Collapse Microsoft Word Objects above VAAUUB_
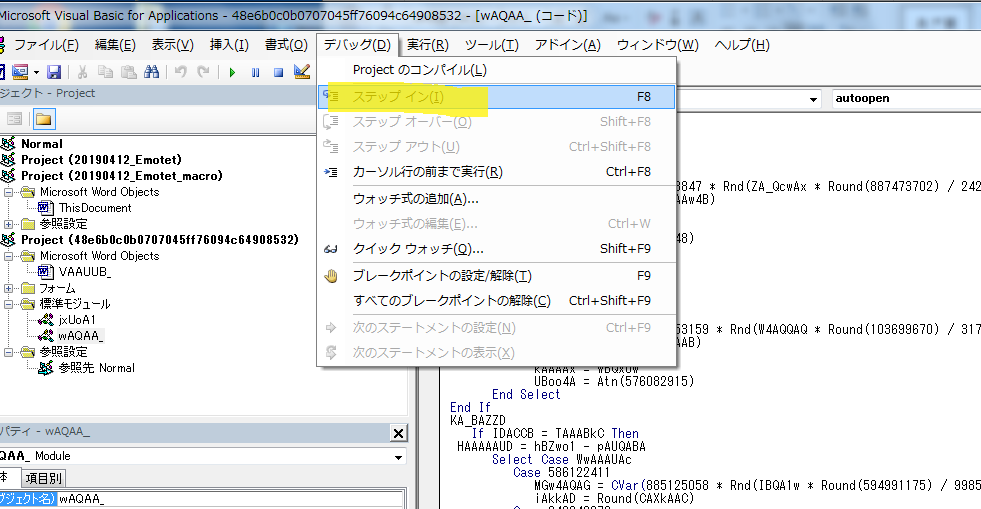Image resolution: width=981 pixels, height=509 pixels. [x=8, y=256]
